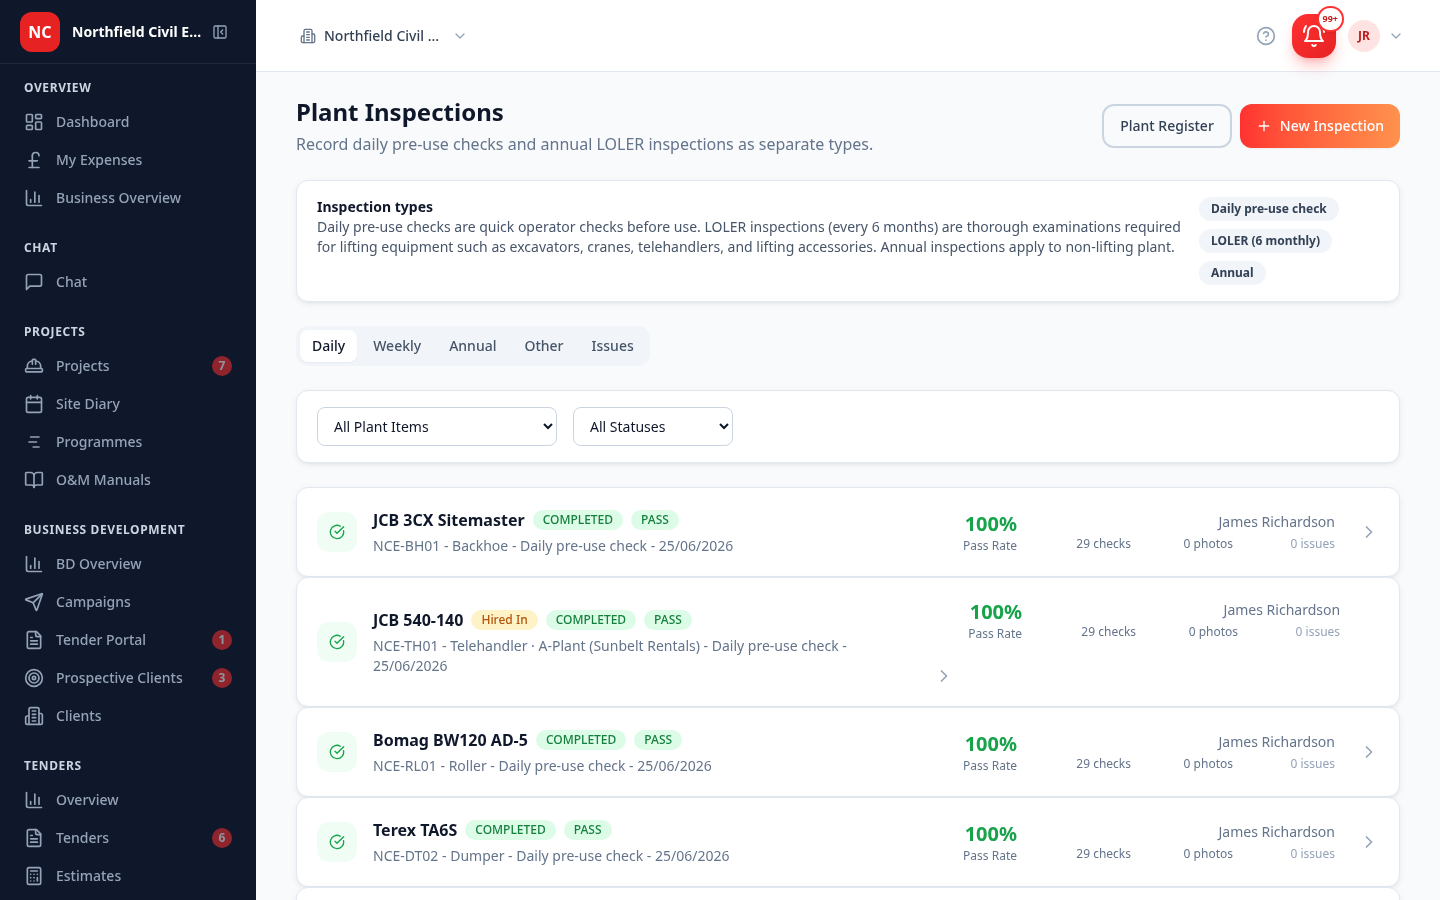1440x900 pixels.
Task: Click LOLER (6 monthly) tag
Action: click(x=1265, y=241)
